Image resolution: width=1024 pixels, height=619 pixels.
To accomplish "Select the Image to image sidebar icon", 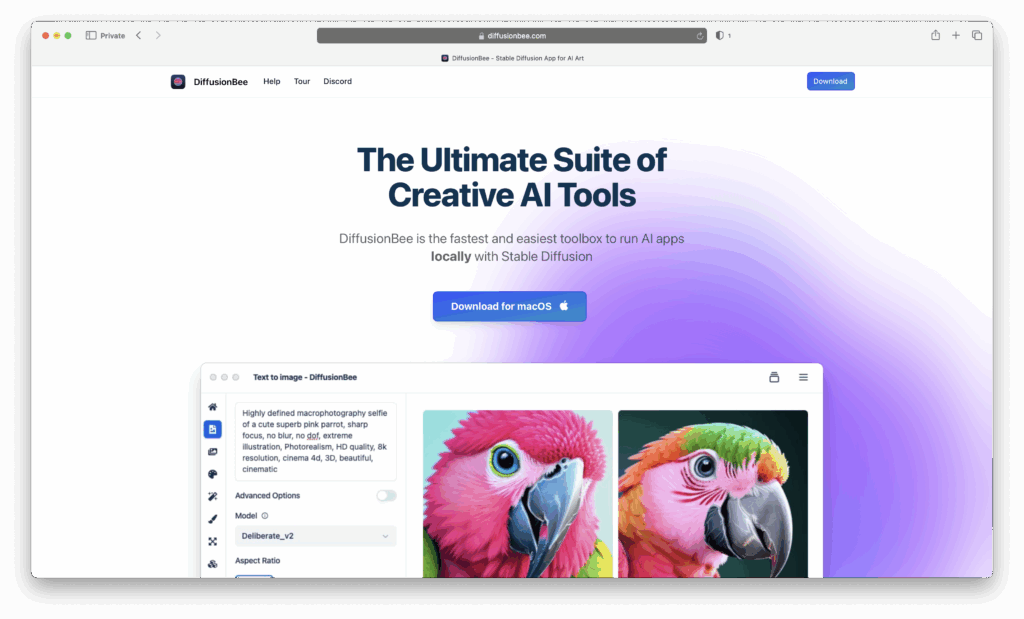I will coord(212,452).
